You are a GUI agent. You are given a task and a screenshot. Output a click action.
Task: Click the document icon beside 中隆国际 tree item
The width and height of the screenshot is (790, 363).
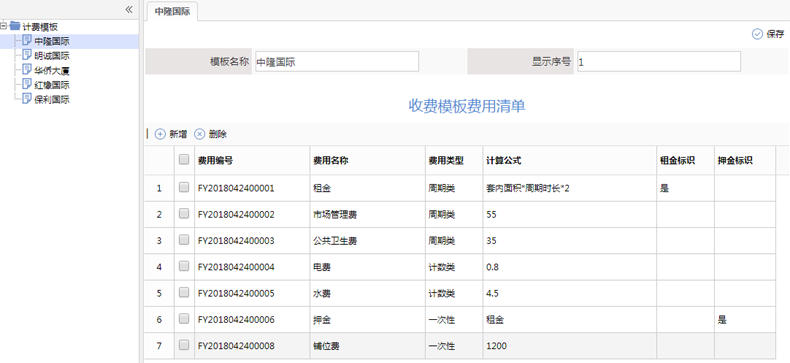click(x=27, y=40)
